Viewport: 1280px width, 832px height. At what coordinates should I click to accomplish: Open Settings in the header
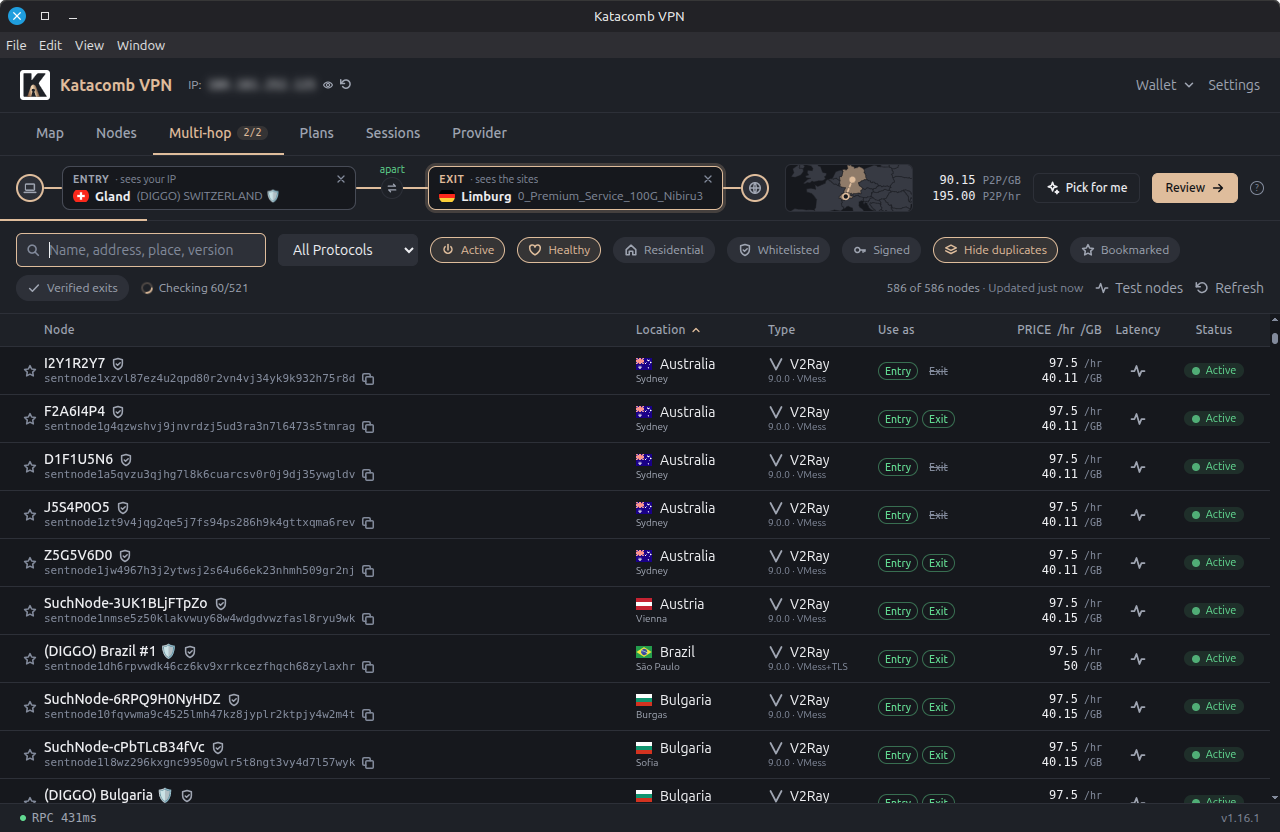[x=1234, y=85]
